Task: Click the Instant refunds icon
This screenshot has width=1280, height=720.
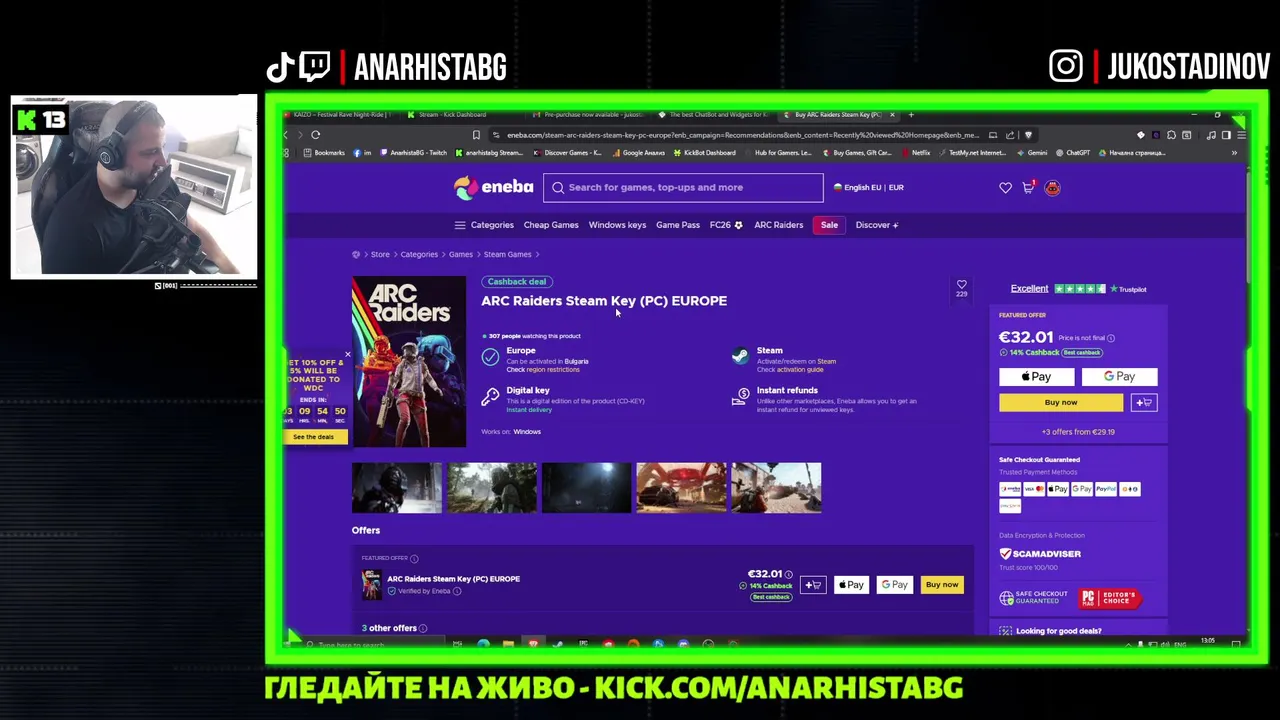Action: (x=739, y=397)
